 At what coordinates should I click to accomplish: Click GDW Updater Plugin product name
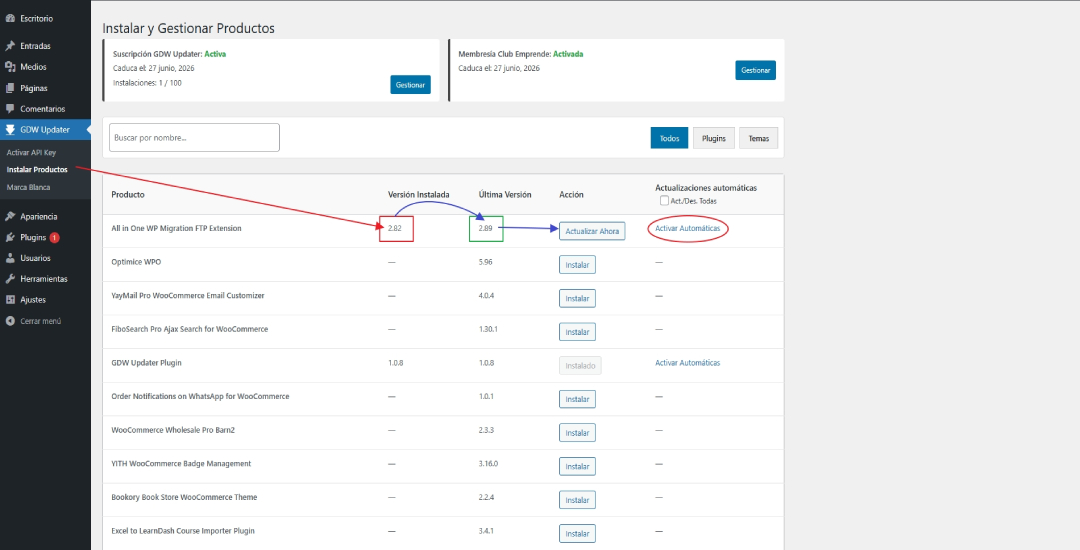[x=147, y=363]
